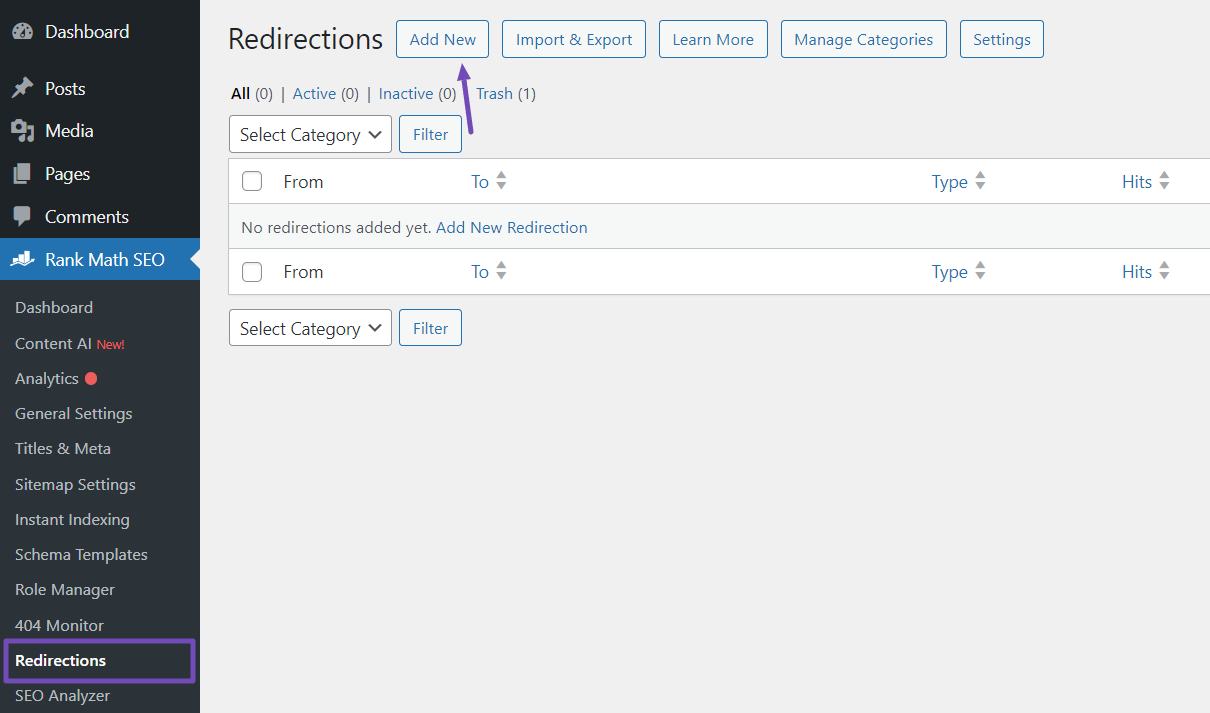Click the Manage Categories button
1210x713 pixels.
point(864,39)
